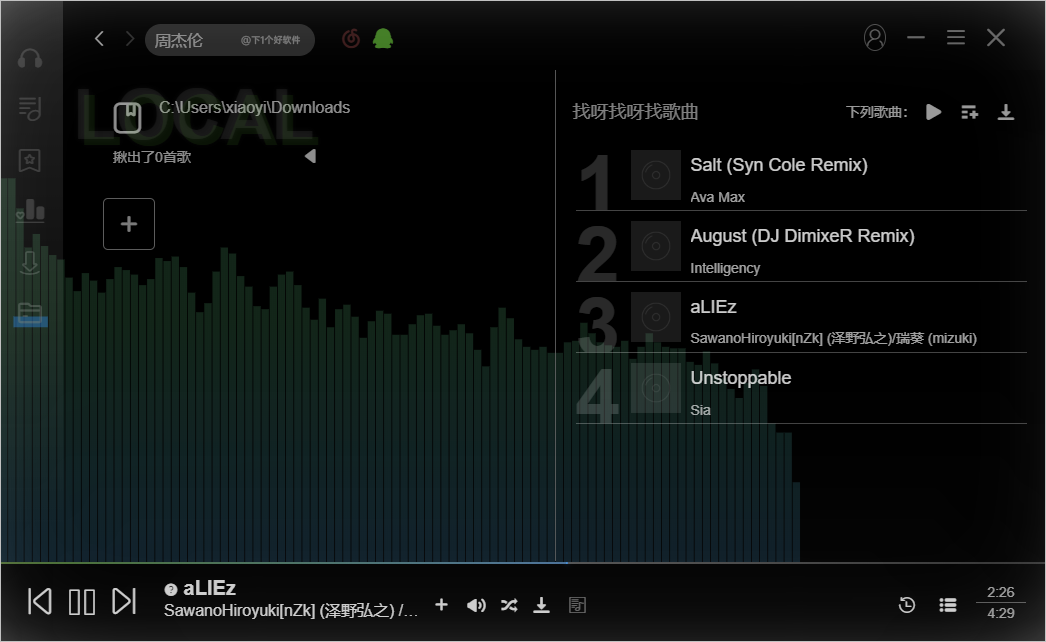Image resolution: width=1046 pixels, height=642 pixels.
Task: Open the playback history clock icon
Action: (907, 605)
